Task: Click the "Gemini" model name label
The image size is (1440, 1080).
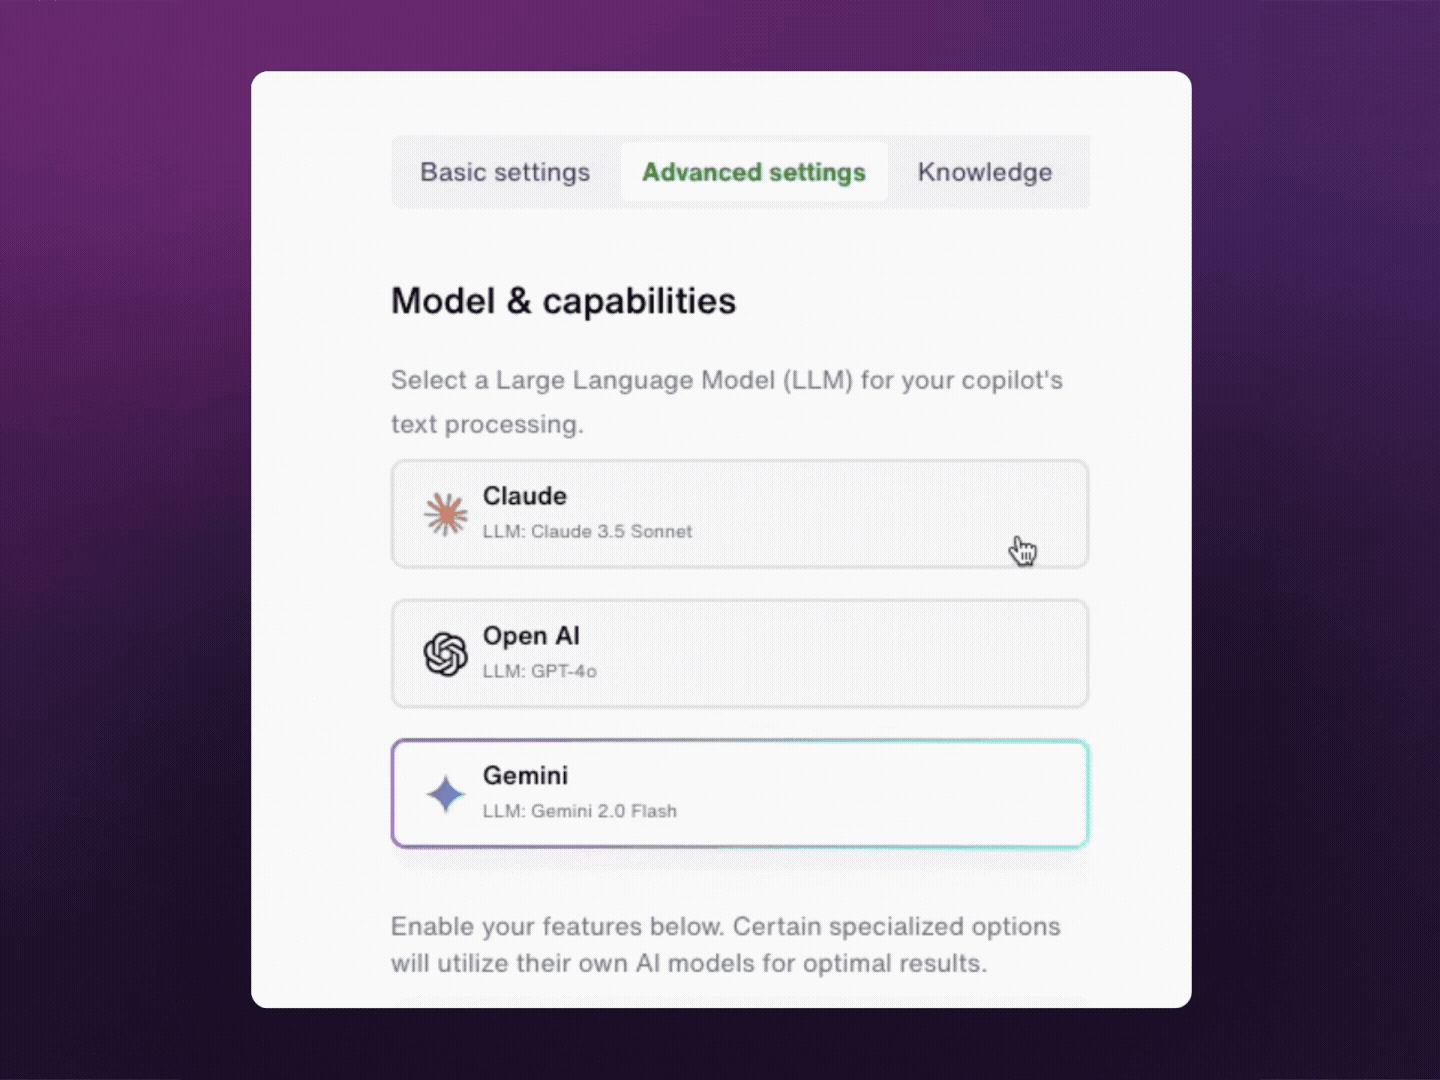Action: (x=526, y=776)
